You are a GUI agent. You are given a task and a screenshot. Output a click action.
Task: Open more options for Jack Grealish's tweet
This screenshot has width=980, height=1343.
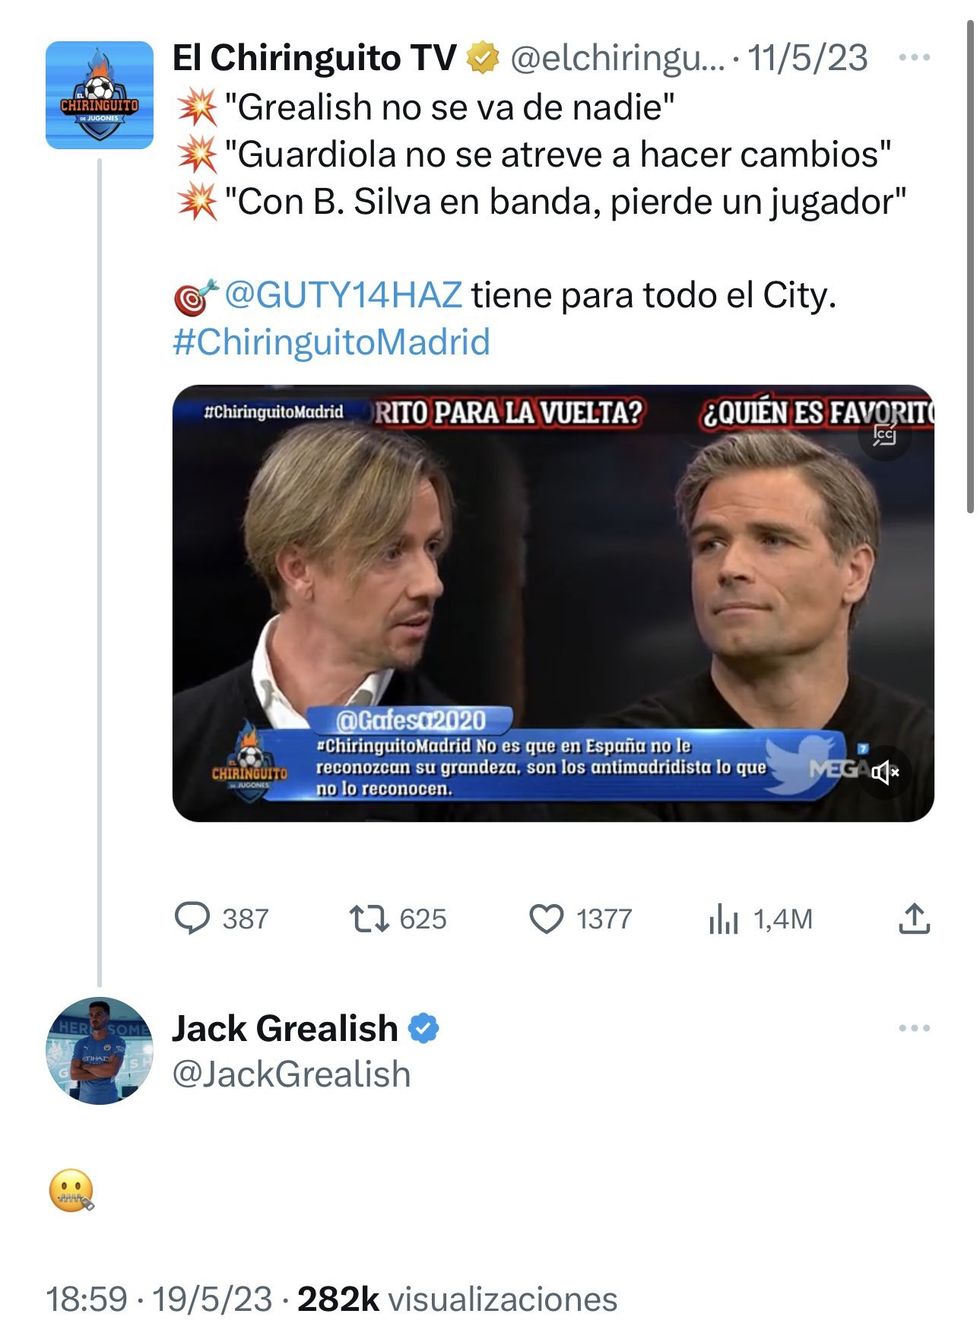914,1028
